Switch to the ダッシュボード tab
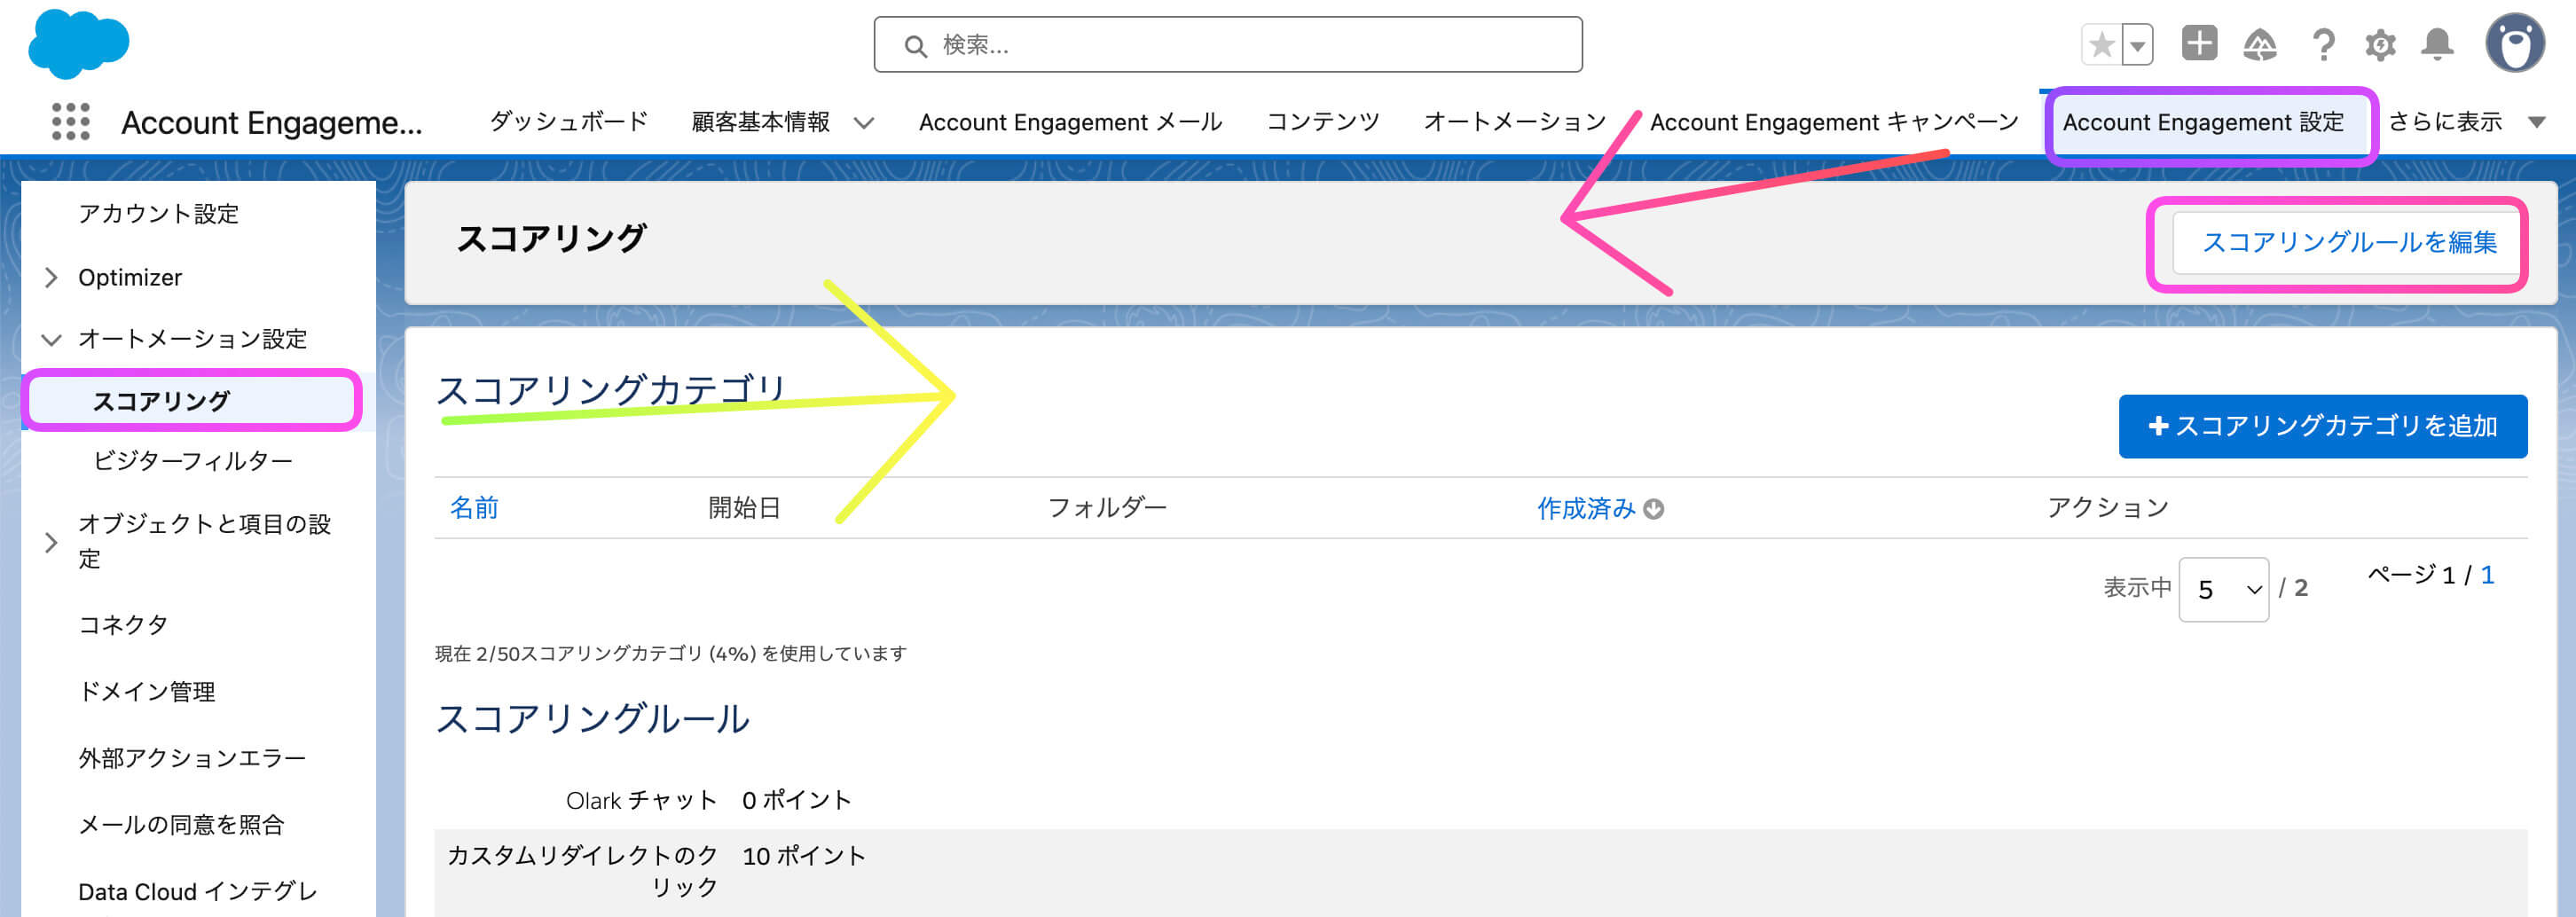2576x917 pixels. click(568, 122)
